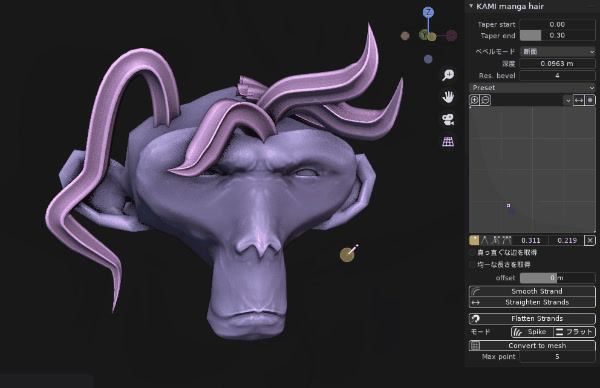Screen dimensions: 600x388
Task: Open the Preset dropdown
Action: click(532, 88)
